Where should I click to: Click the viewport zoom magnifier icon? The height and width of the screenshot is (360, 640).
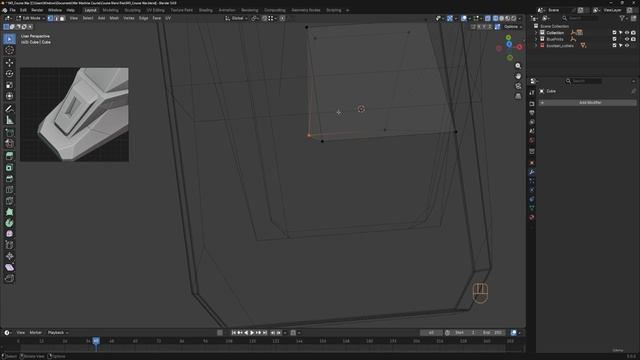click(518, 66)
